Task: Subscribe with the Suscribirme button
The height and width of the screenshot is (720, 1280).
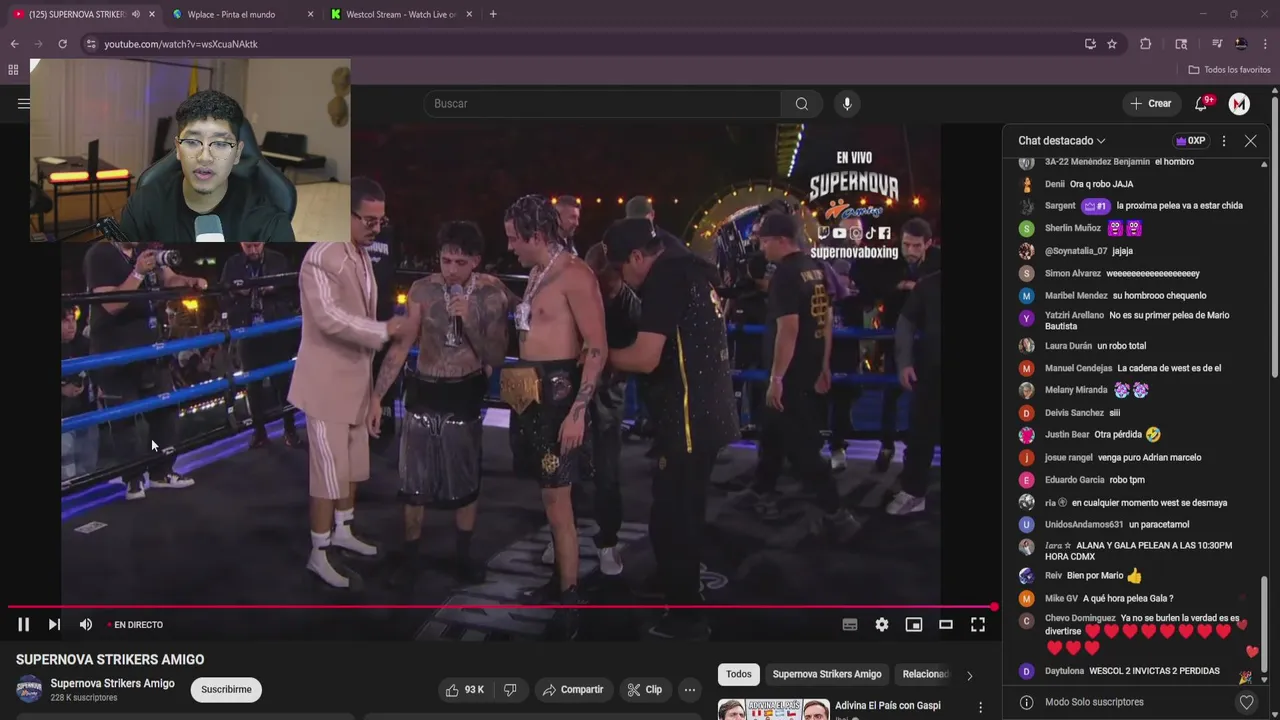Action: click(x=226, y=690)
